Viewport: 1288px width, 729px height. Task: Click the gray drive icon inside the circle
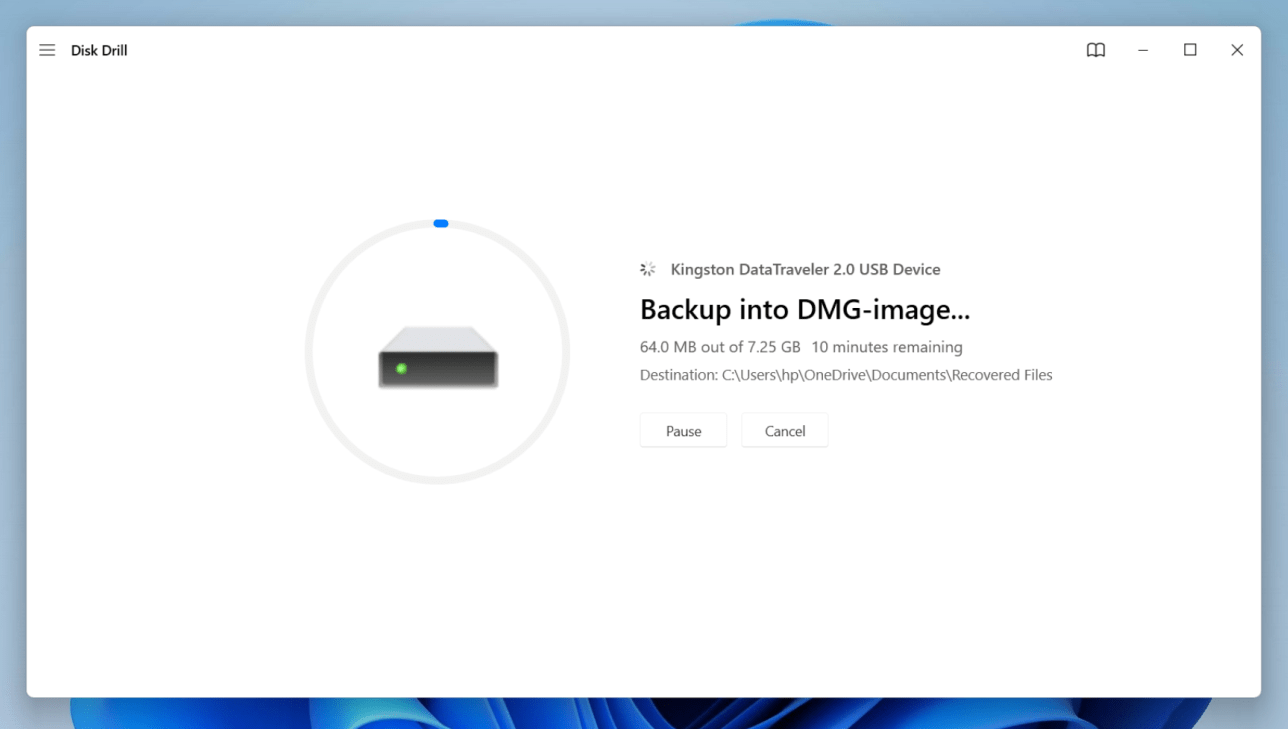point(438,357)
